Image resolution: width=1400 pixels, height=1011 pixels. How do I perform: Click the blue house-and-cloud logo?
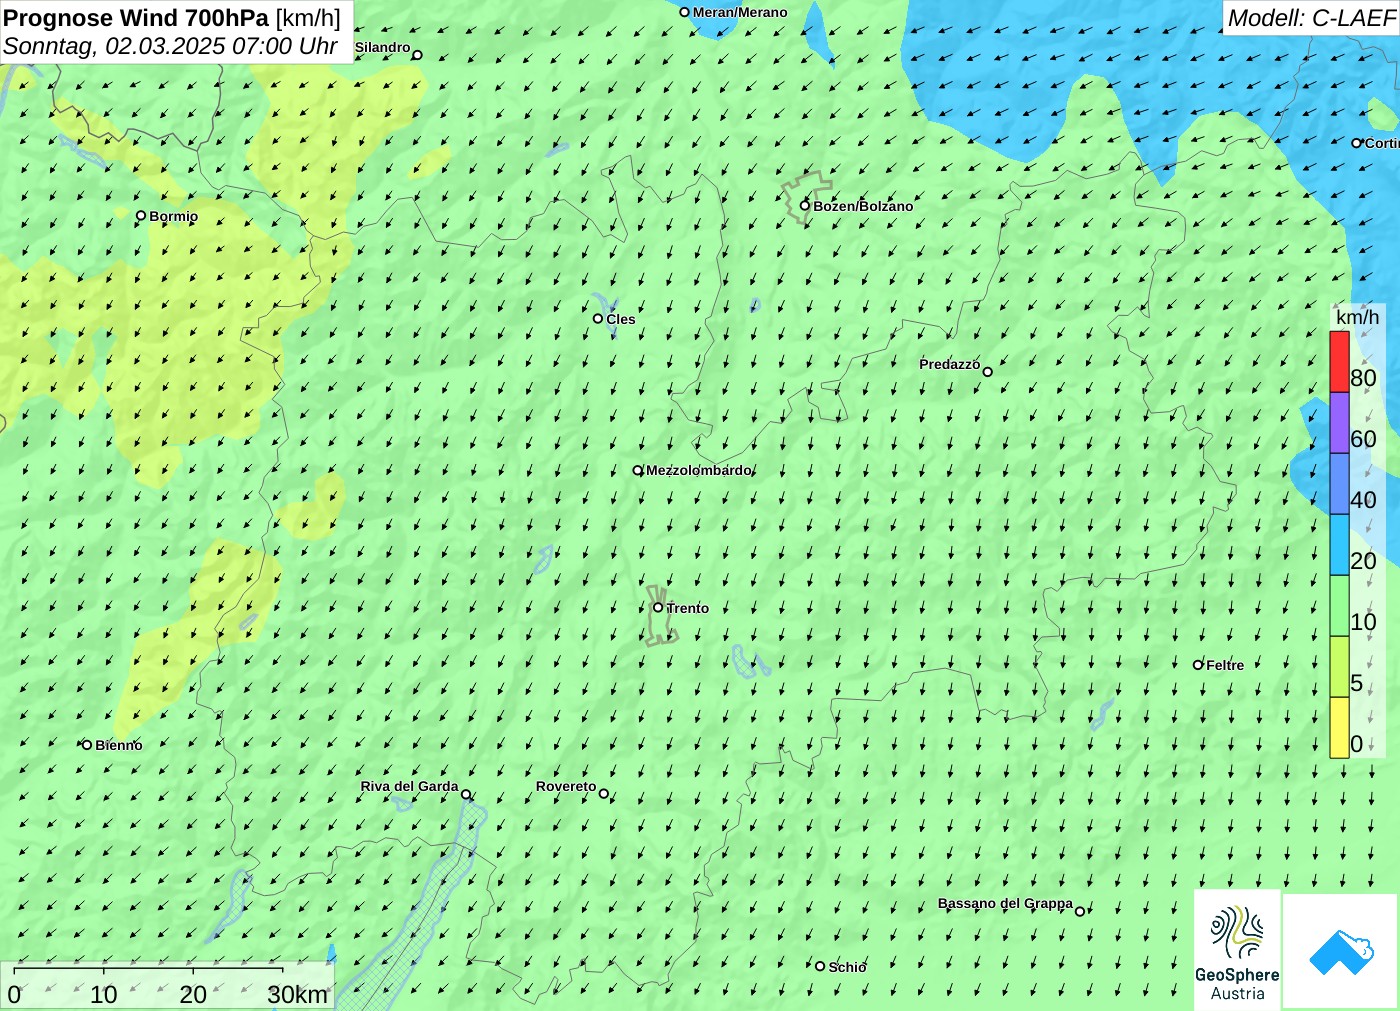pyautogui.click(x=1341, y=951)
